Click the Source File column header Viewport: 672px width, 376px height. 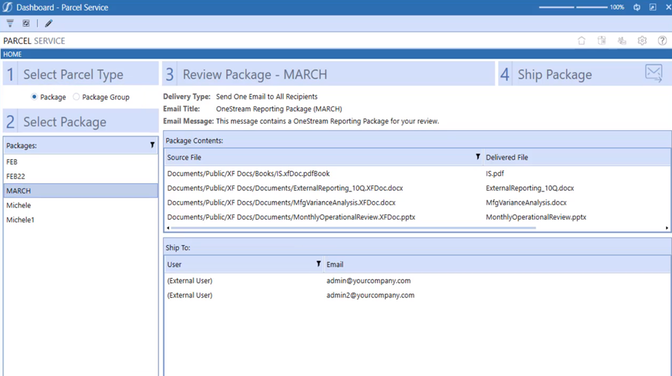[x=324, y=157]
